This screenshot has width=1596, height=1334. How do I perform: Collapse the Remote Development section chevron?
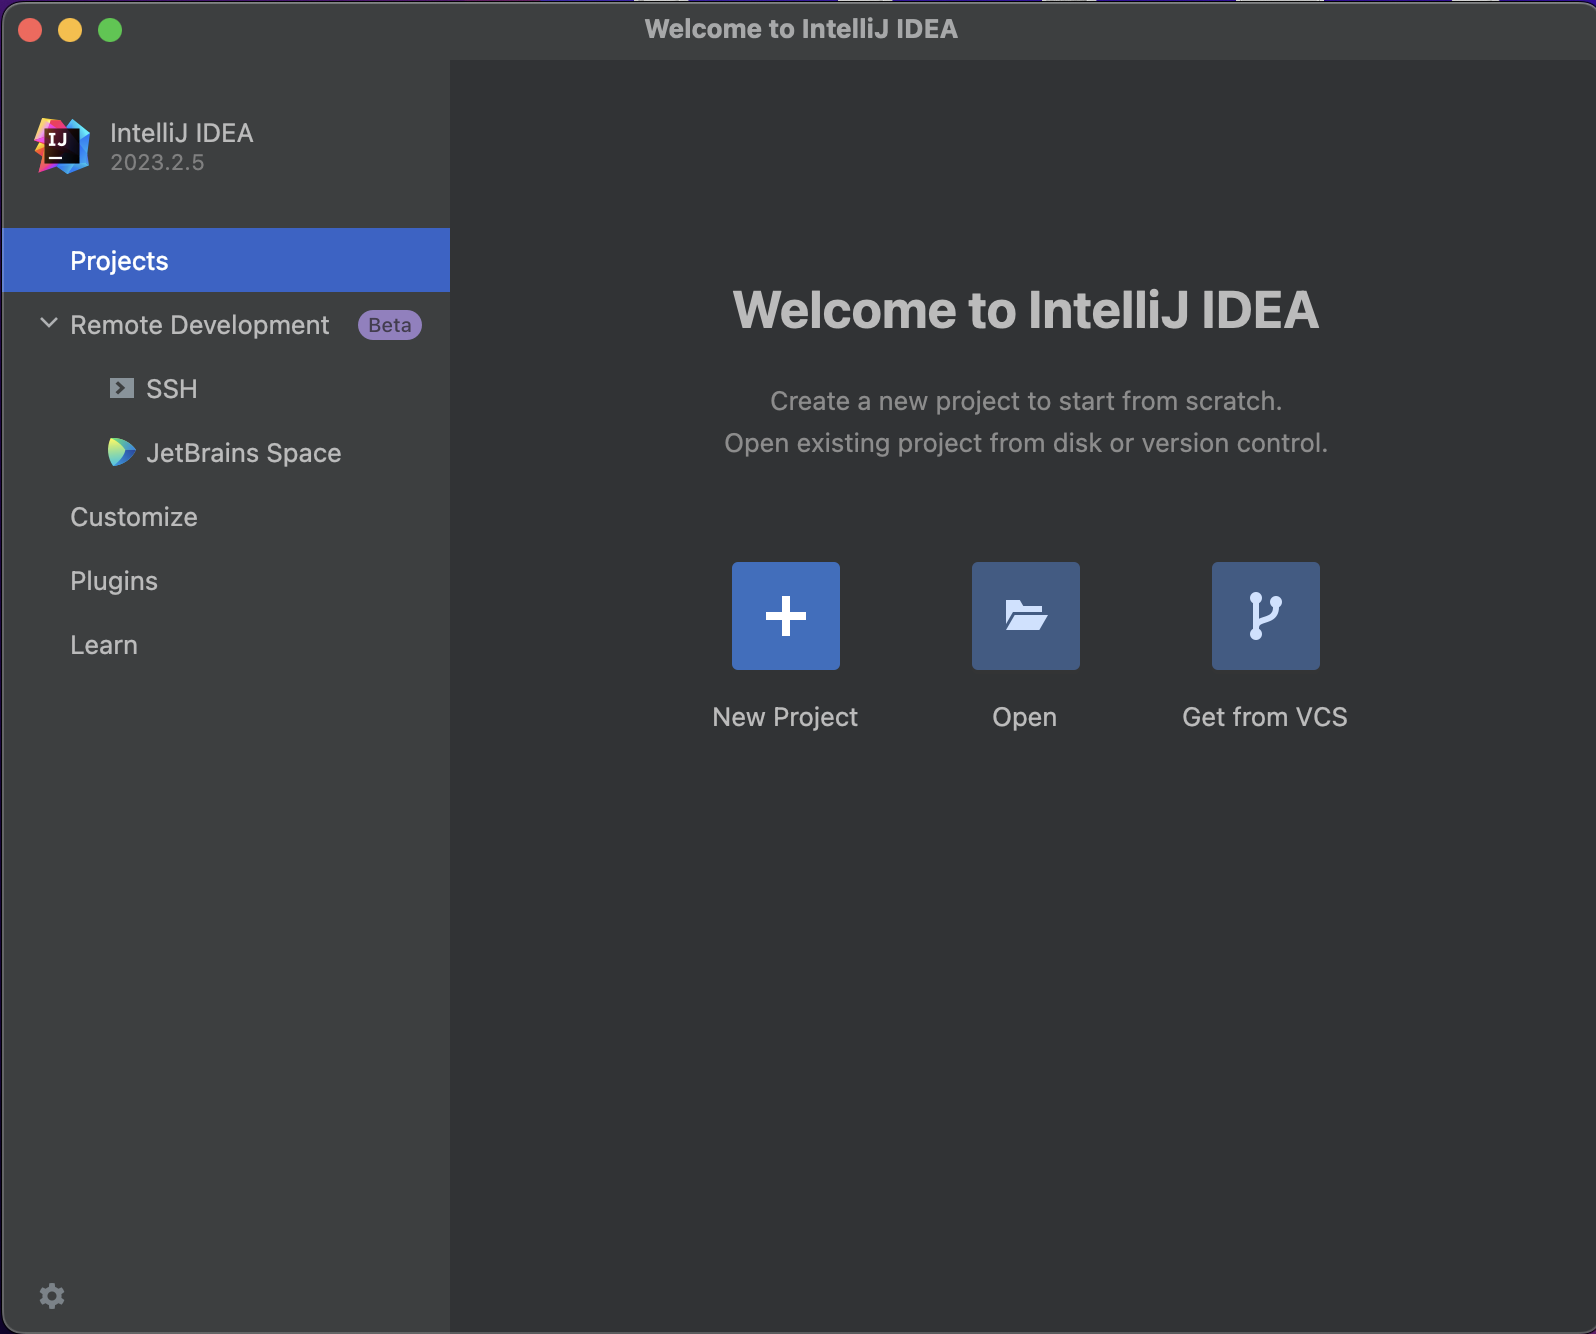pos(48,323)
